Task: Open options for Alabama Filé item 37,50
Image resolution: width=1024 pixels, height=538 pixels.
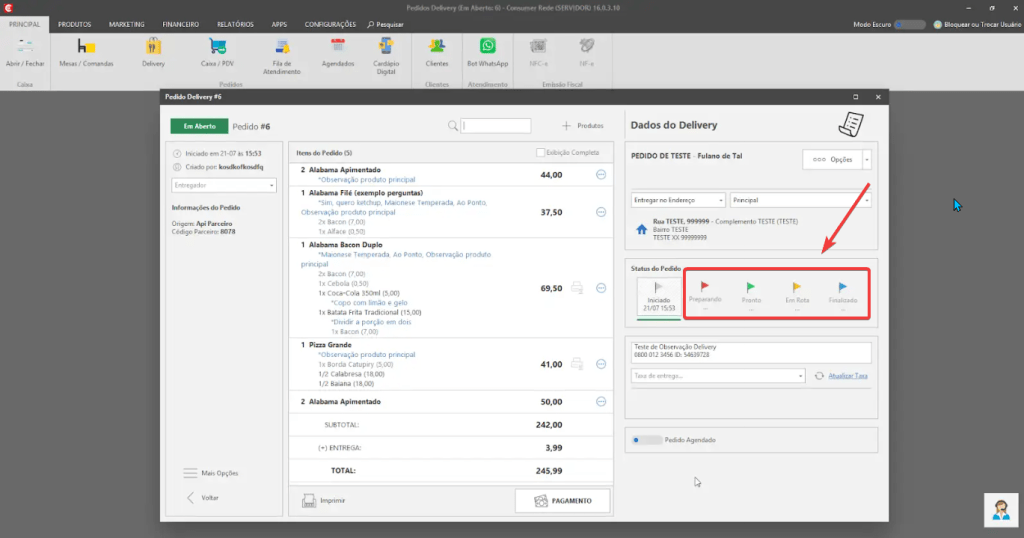Action: (601, 212)
